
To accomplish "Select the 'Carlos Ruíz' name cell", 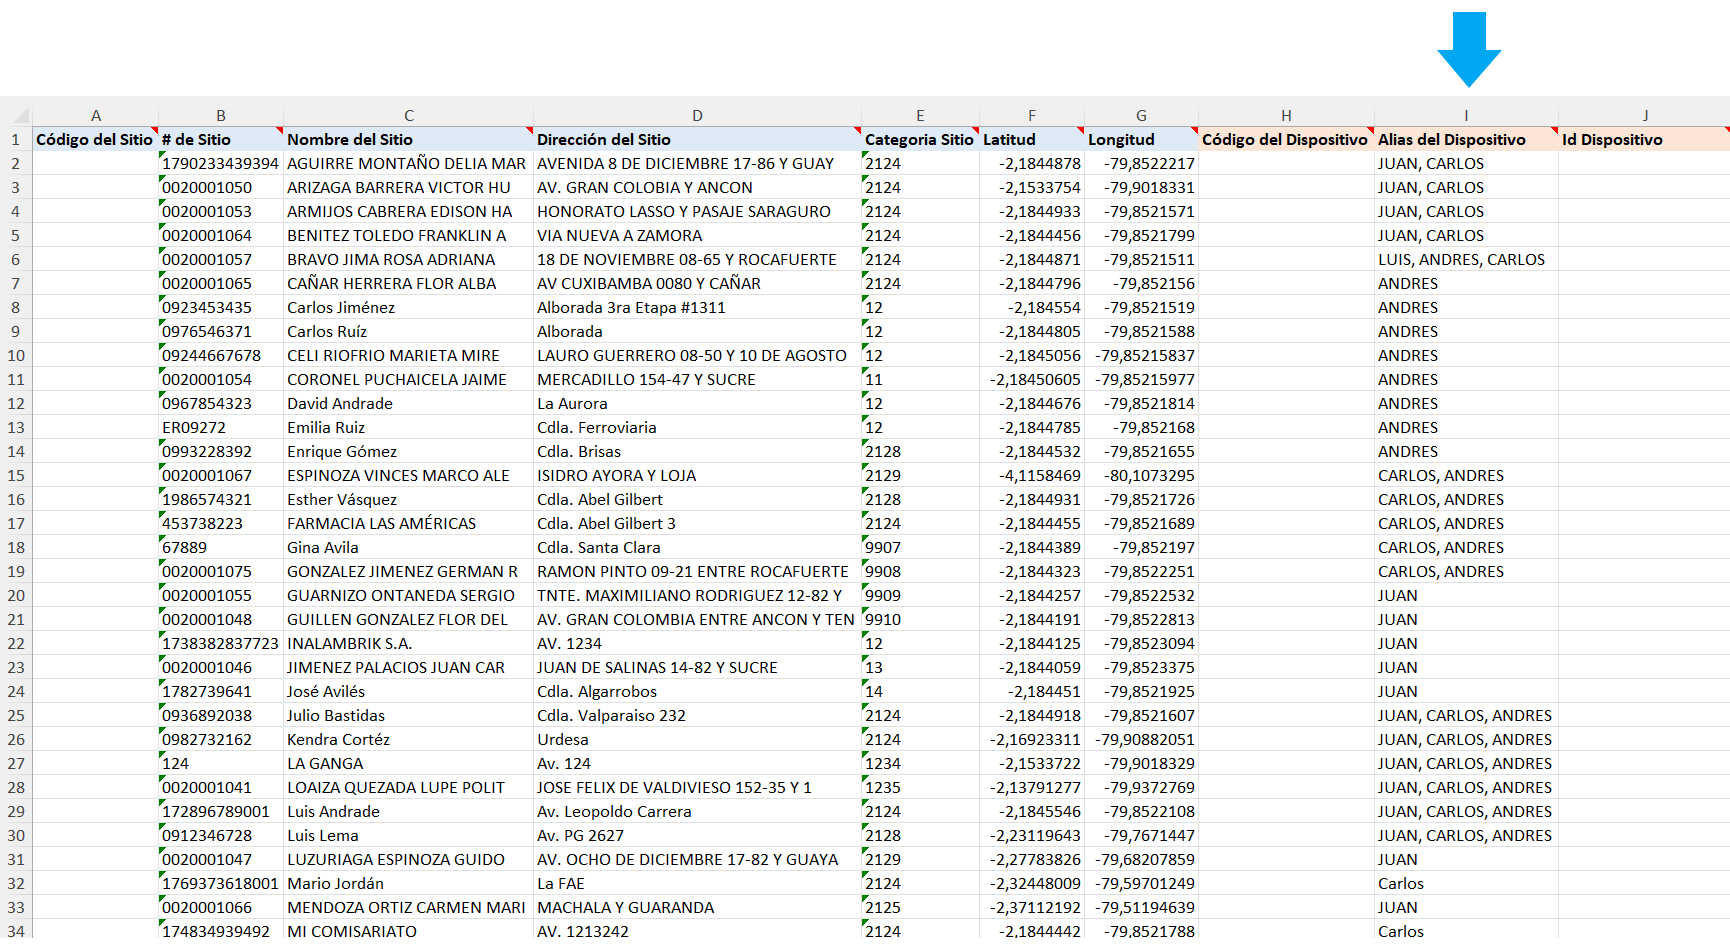I will pyautogui.click(x=409, y=331).
